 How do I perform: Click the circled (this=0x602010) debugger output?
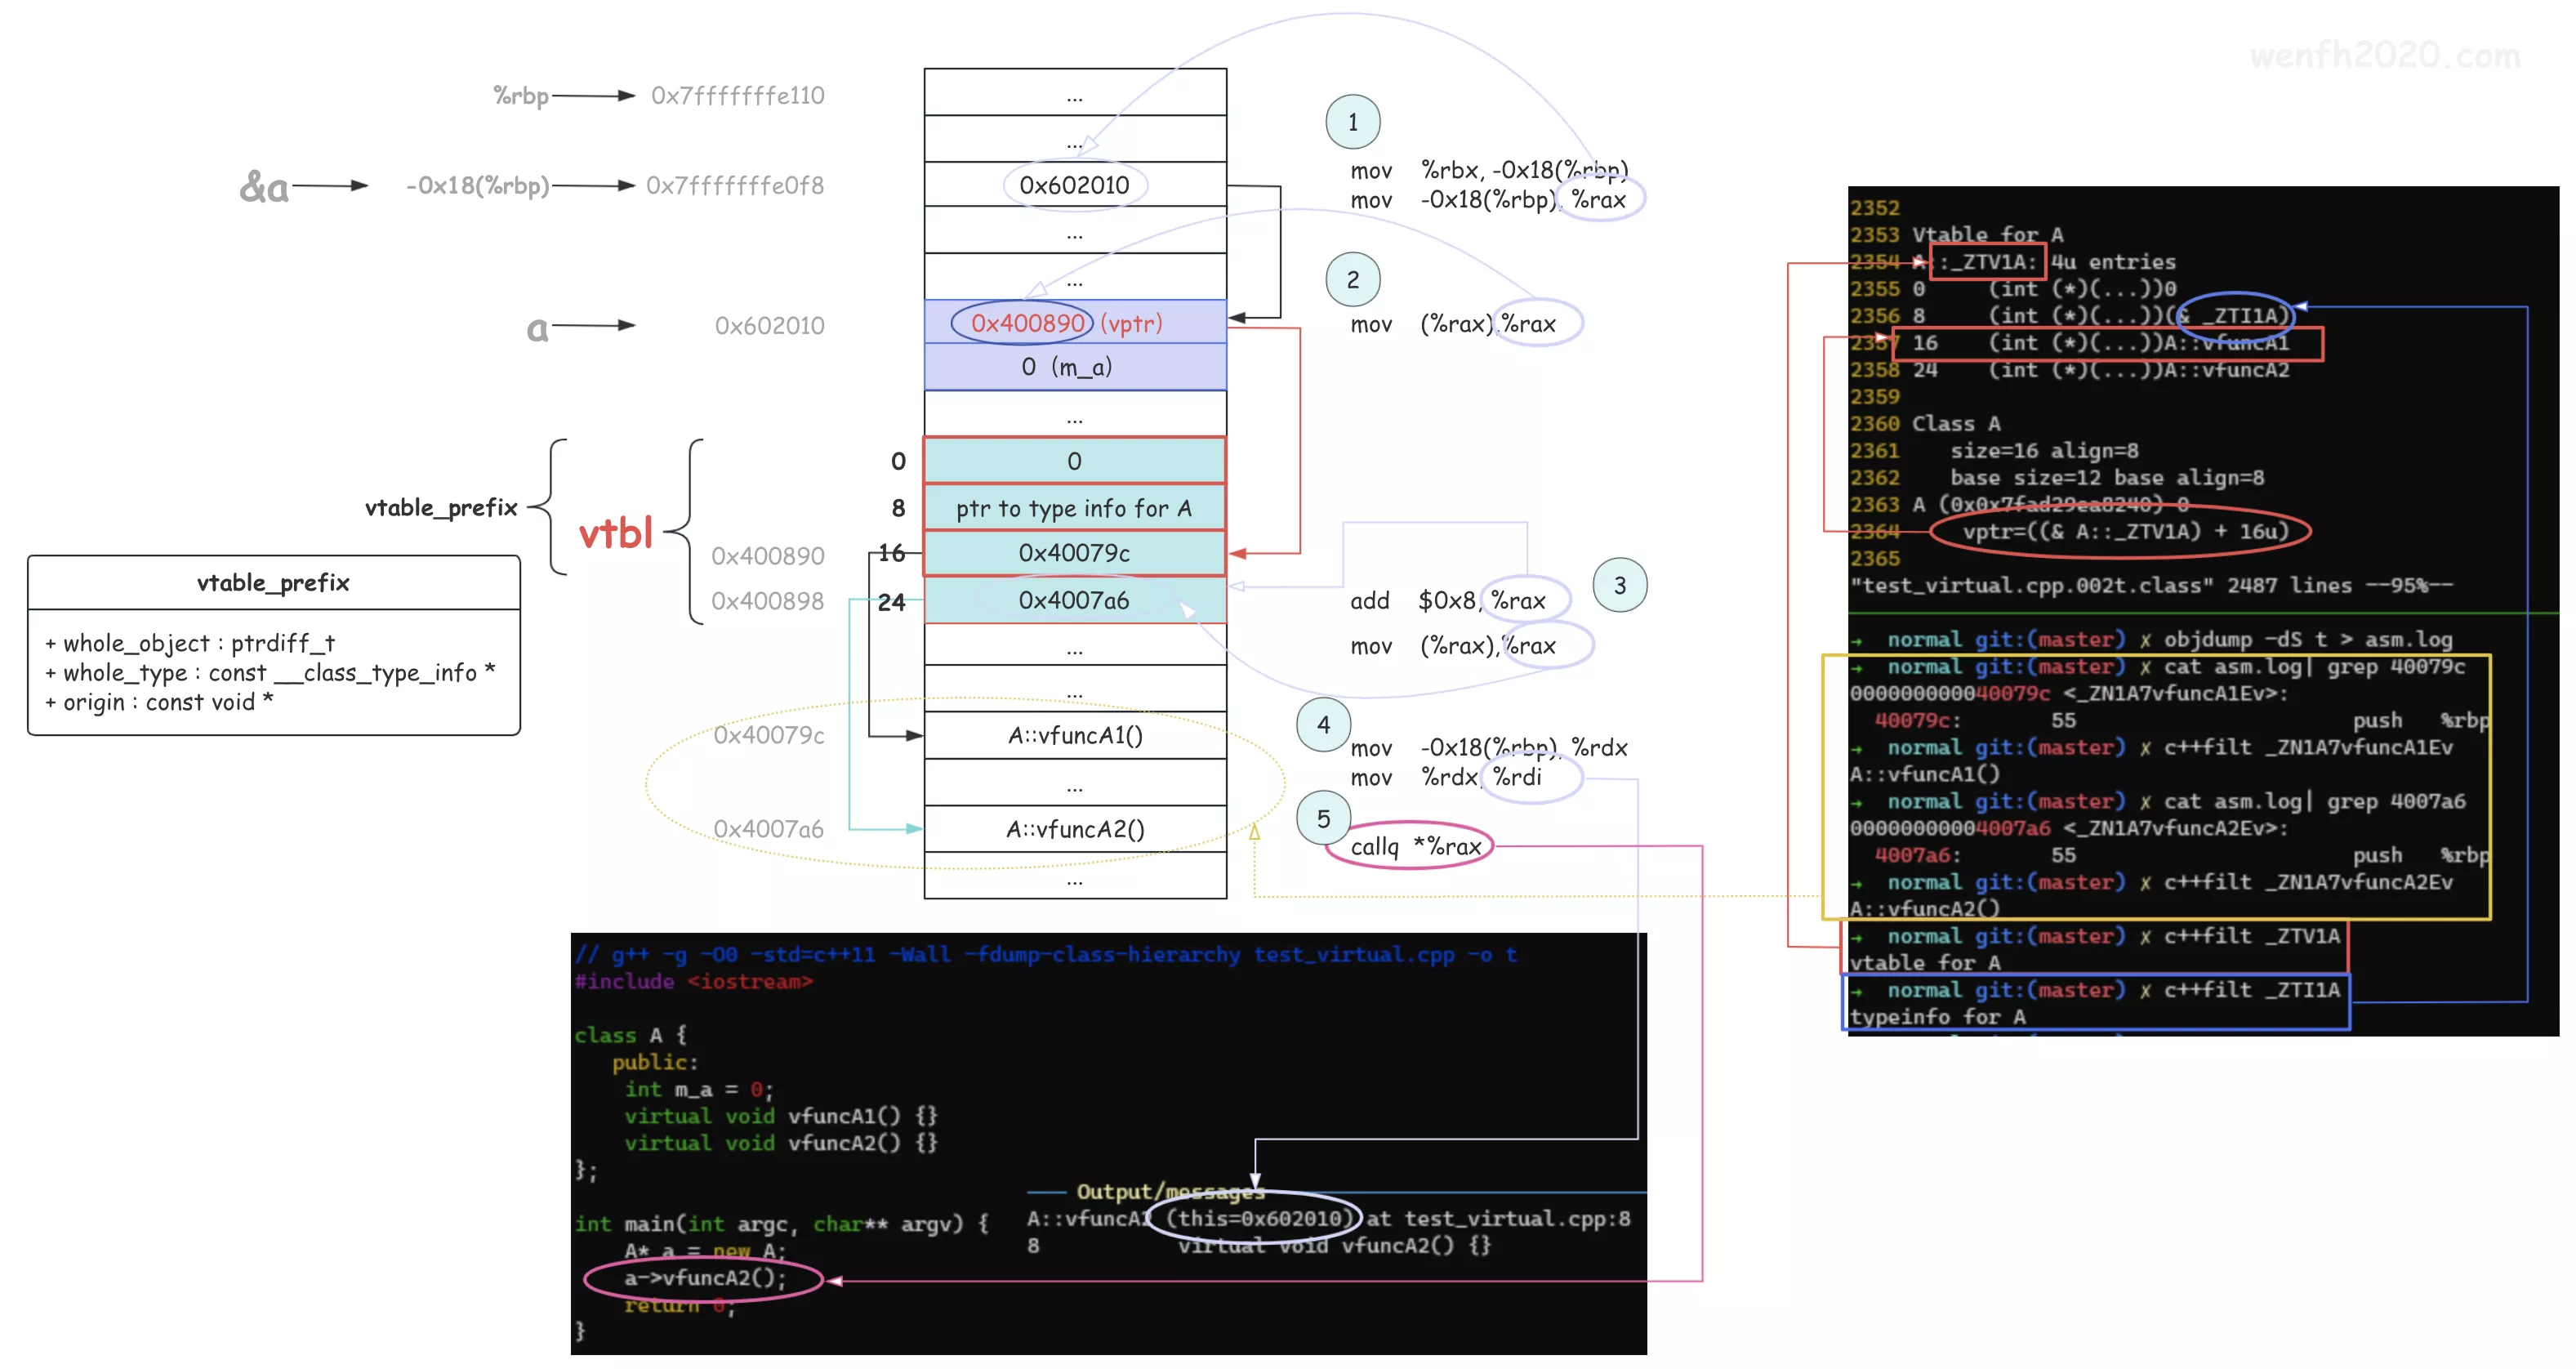(1258, 1218)
